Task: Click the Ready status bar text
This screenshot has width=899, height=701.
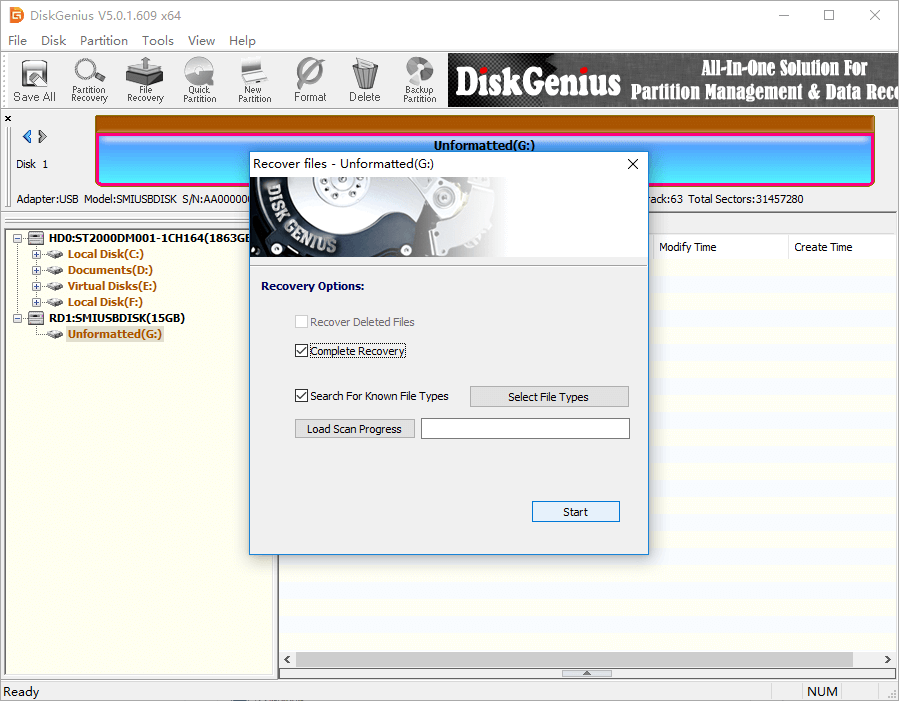Action: pos(22,691)
